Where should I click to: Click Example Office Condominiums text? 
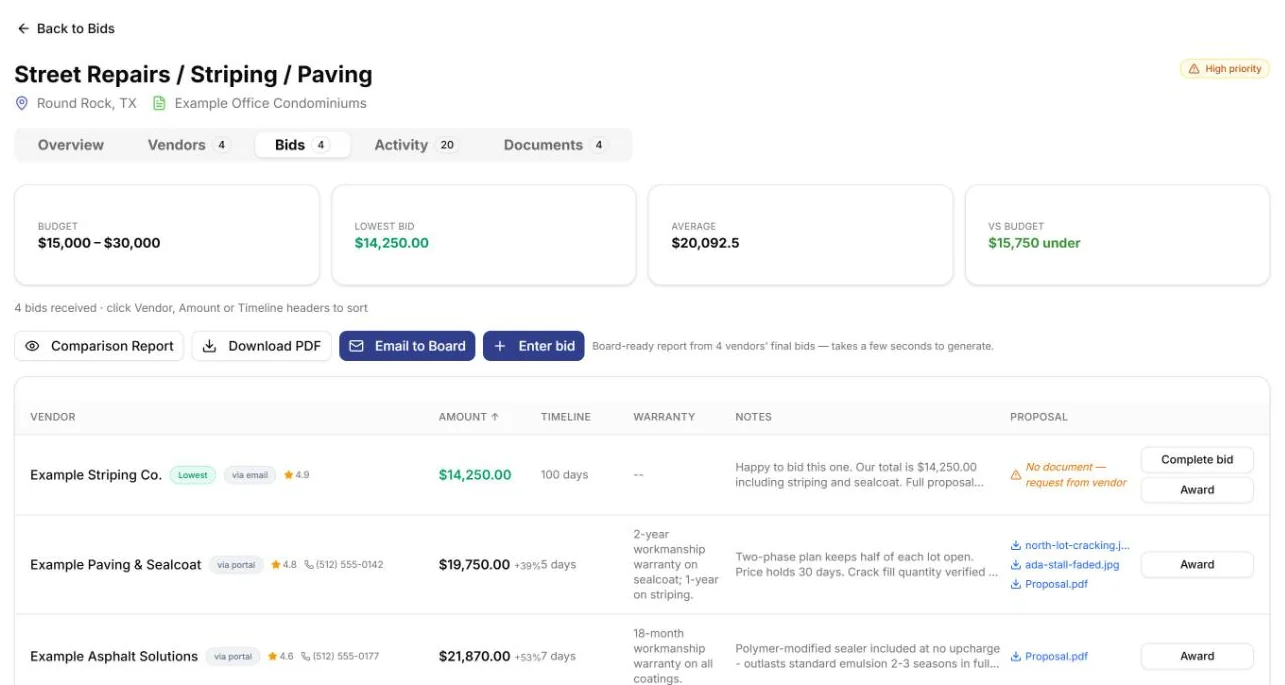click(270, 103)
